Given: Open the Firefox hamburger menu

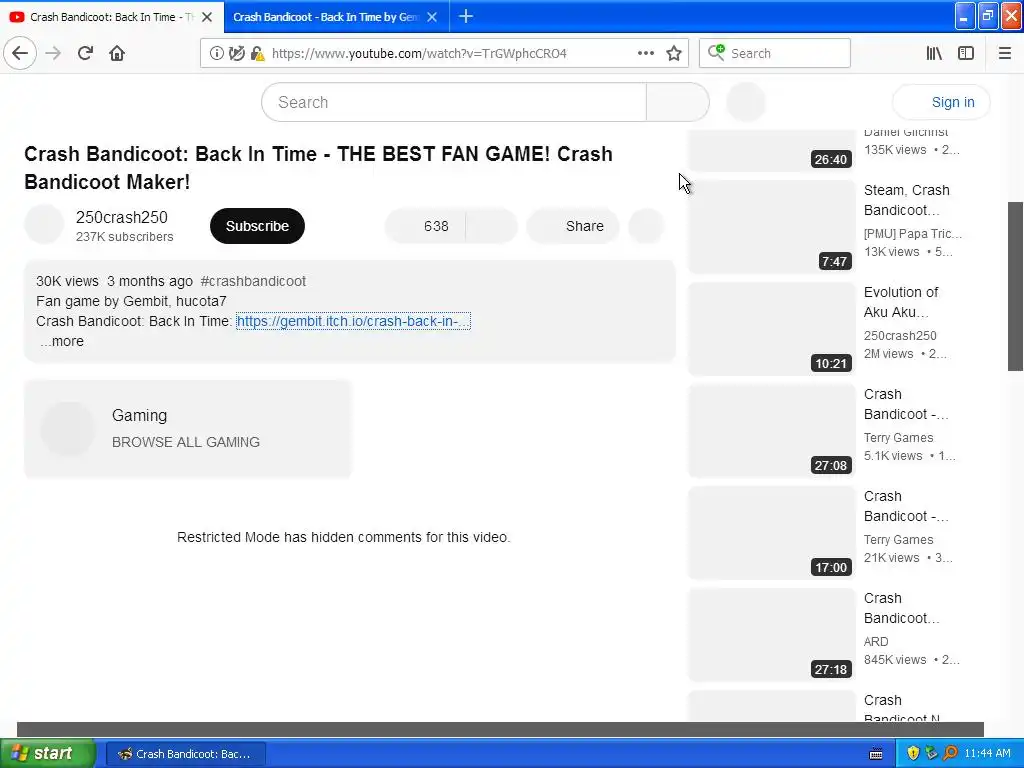Looking at the screenshot, I should coord(1004,53).
